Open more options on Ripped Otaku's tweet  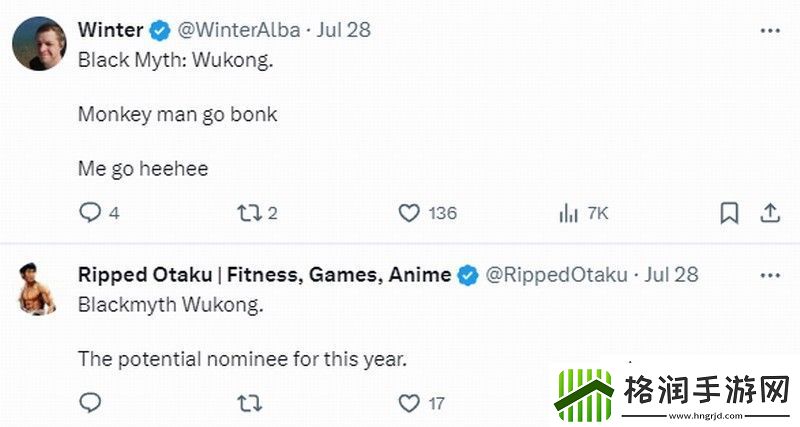pos(770,275)
